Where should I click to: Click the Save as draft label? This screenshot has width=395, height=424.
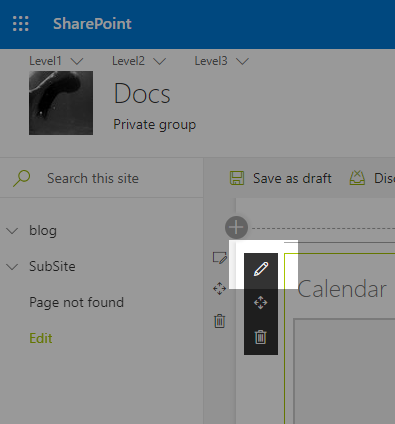pyautogui.click(x=292, y=178)
